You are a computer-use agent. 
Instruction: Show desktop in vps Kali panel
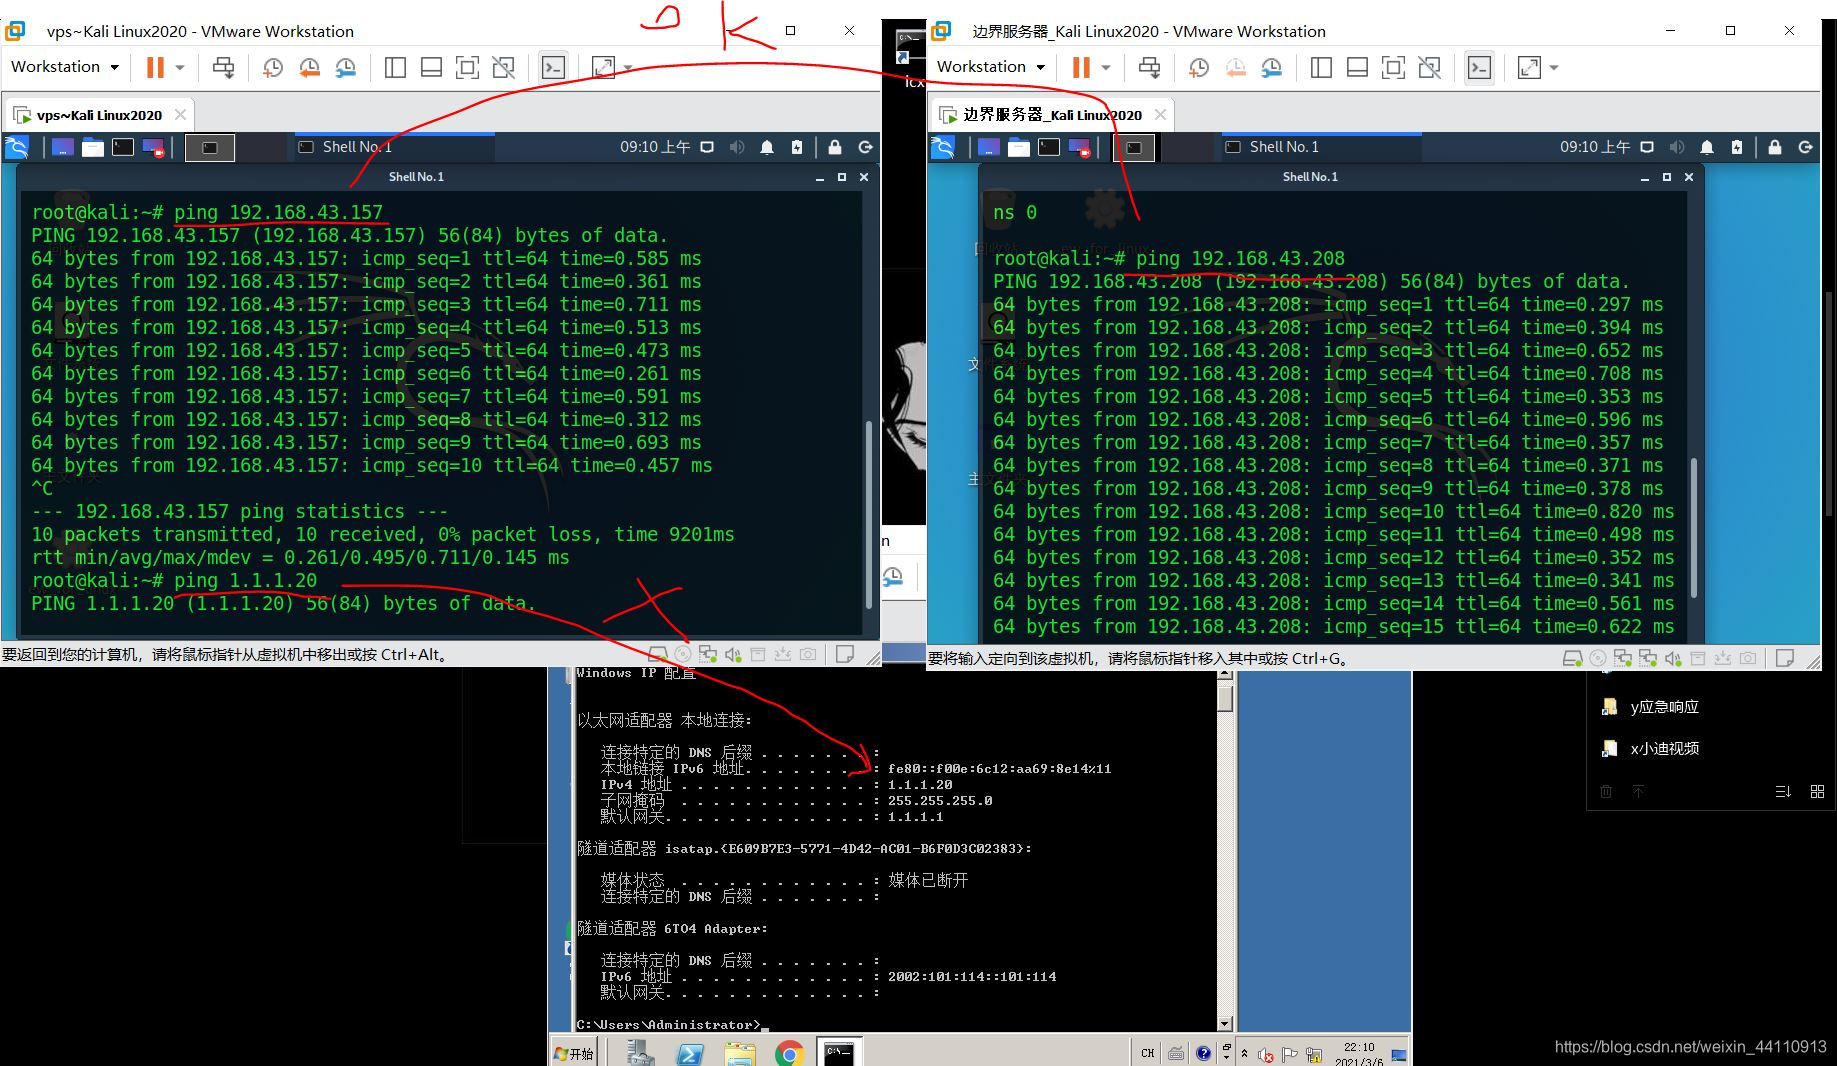tap(63, 147)
